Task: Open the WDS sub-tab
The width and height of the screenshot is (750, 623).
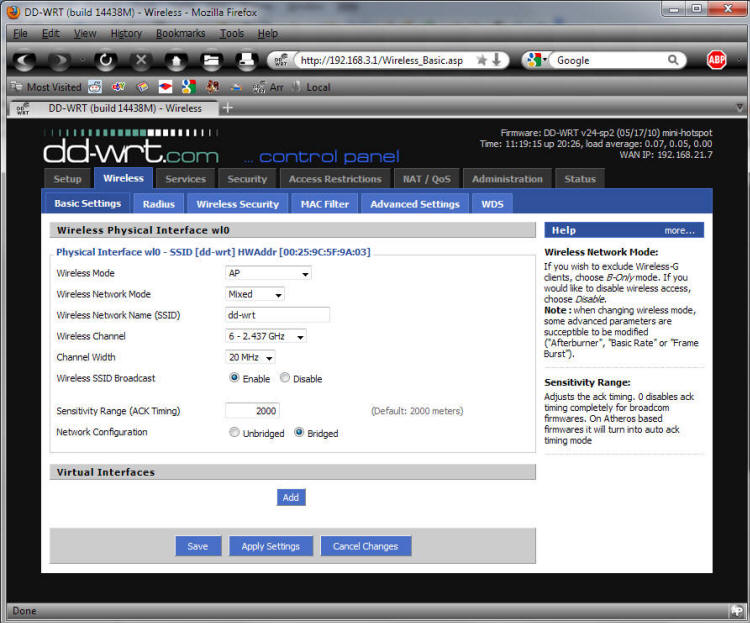Action: tap(492, 204)
